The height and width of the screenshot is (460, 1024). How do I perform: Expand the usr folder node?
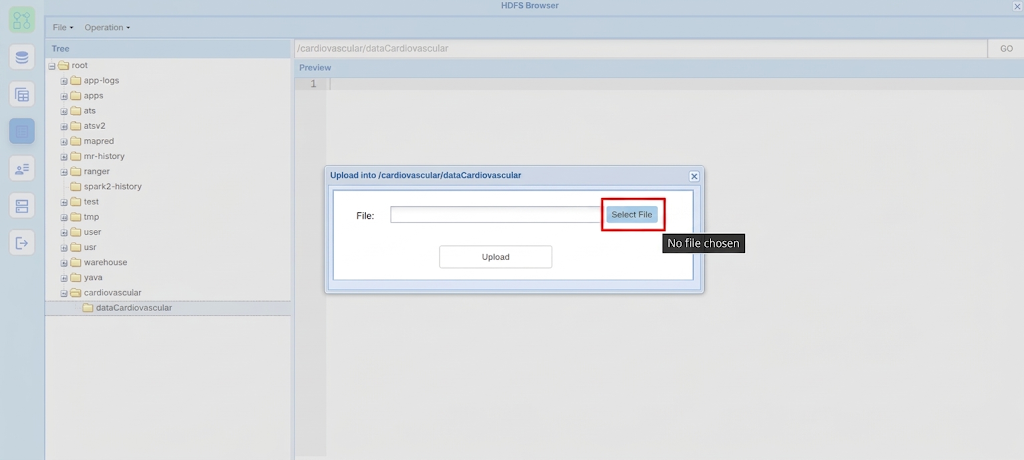(x=64, y=248)
